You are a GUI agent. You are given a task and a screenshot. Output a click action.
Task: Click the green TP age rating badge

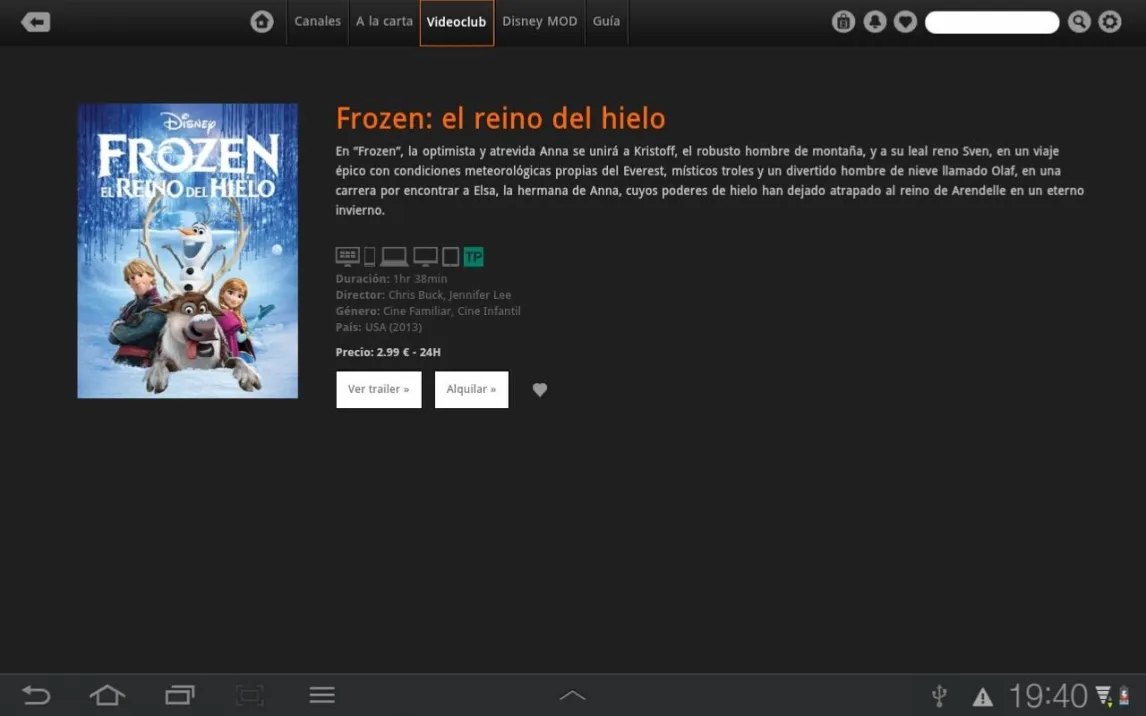[x=473, y=257]
